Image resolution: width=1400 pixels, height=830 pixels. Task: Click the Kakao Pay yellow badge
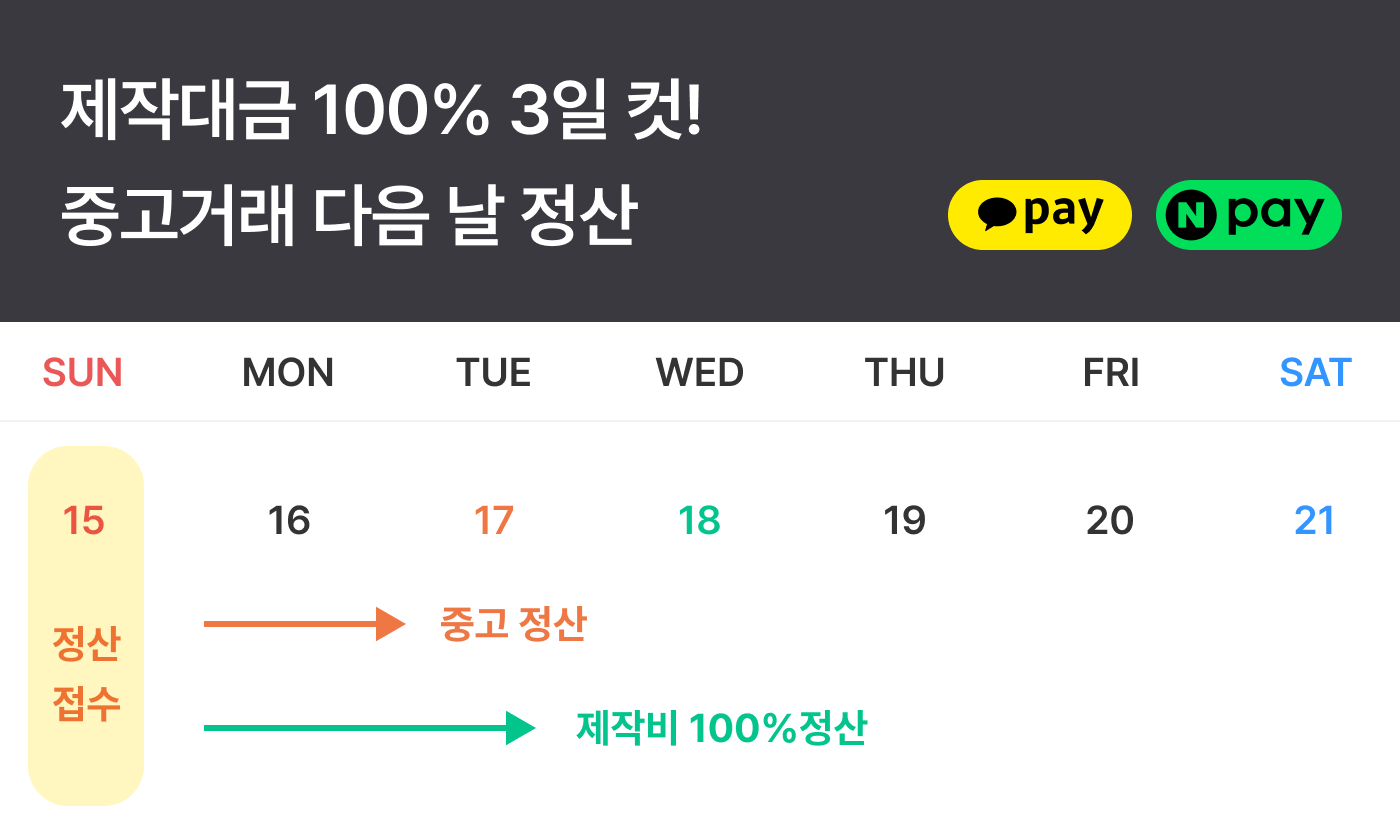1039,215
